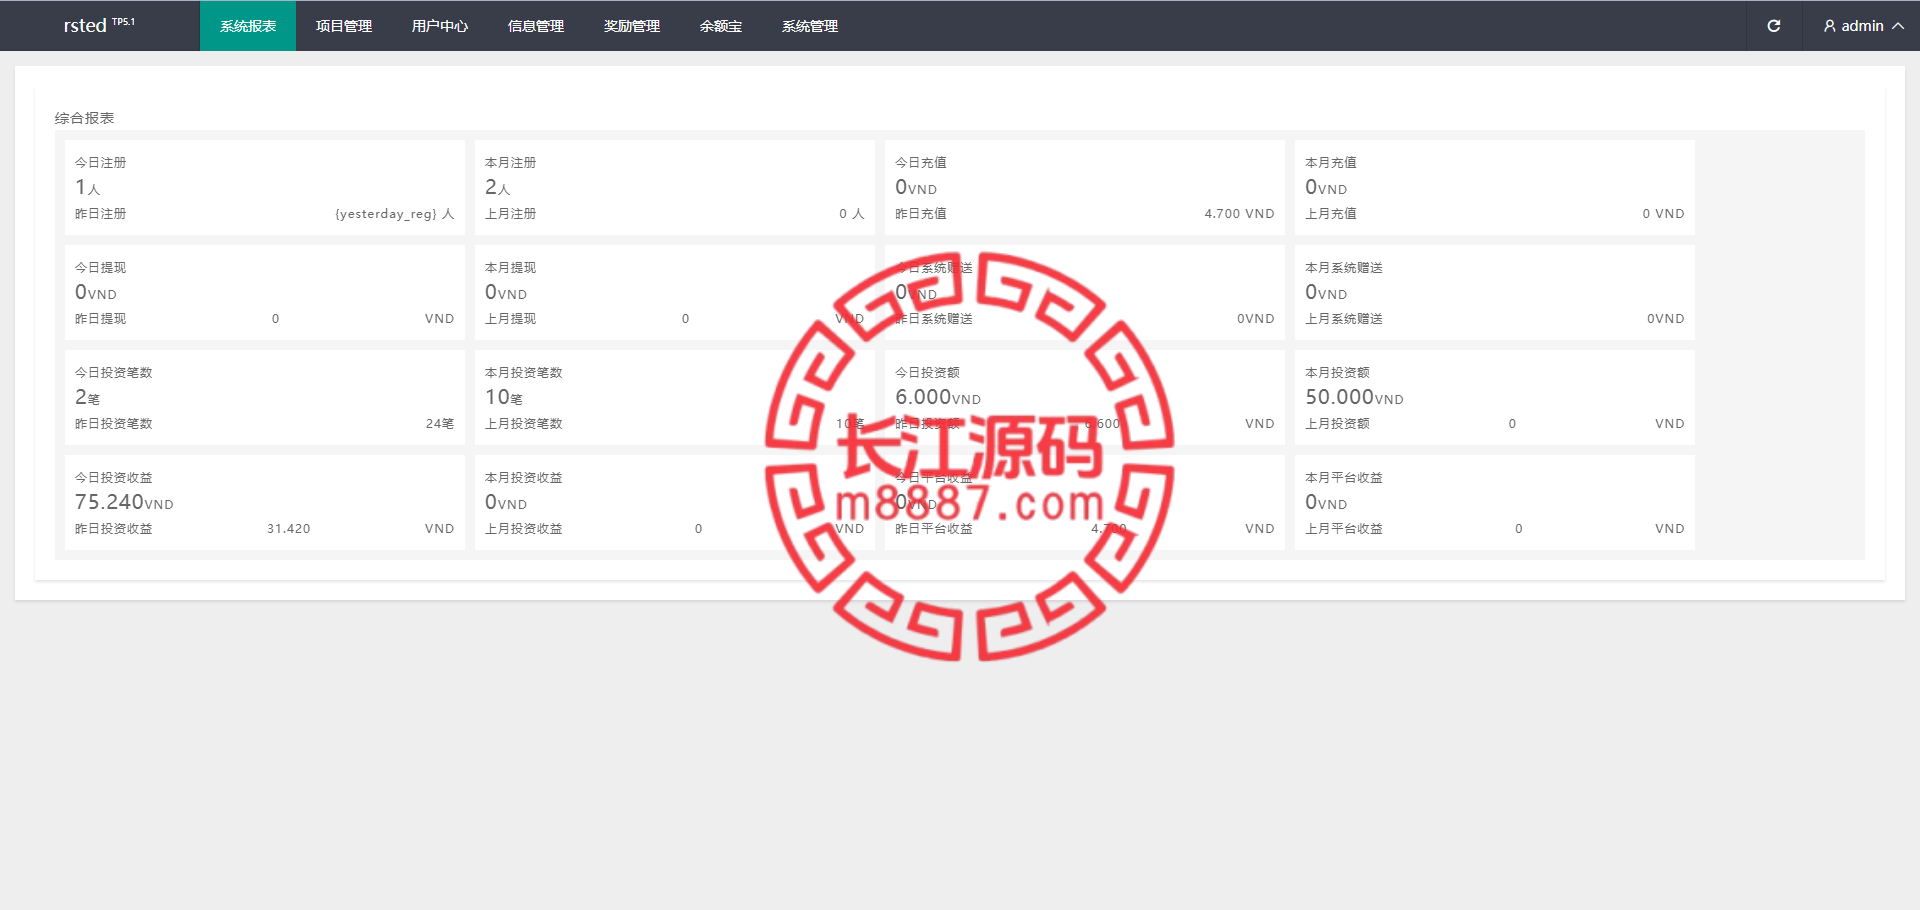This screenshot has height=910, width=1920.
Task: Click the 50.000VND monthly investment amount
Action: point(1354,397)
